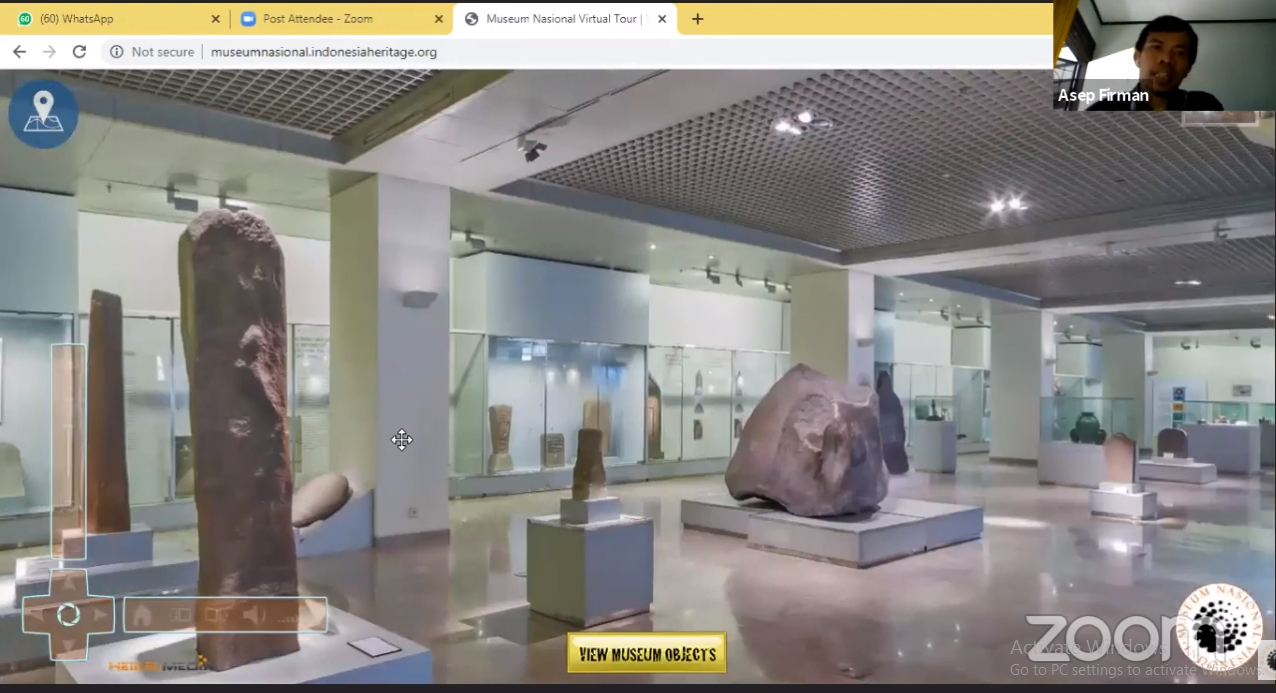Go forward in browser history
Image resolution: width=1276 pixels, height=693 pixels.
coord(49,52)
